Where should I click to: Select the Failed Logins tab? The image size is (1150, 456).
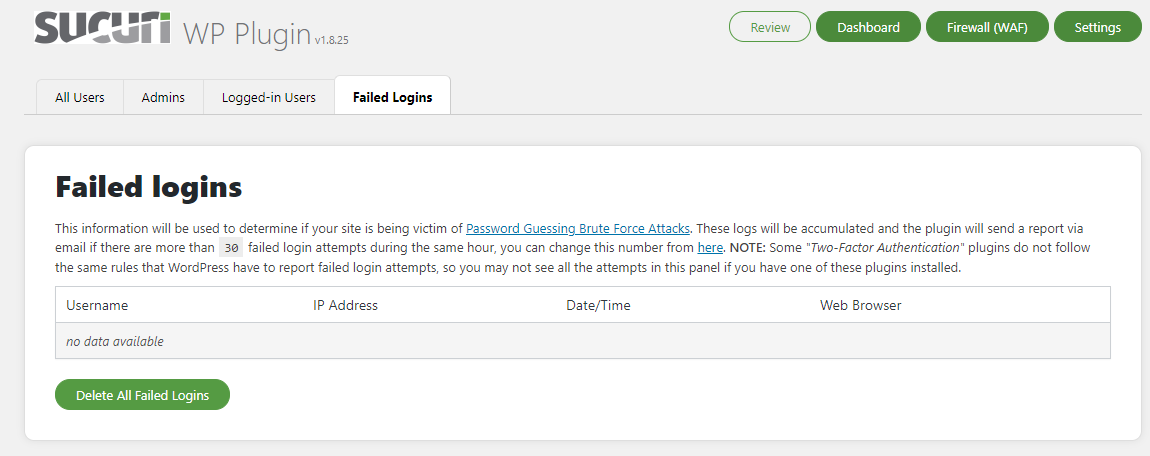pos(393,97)
